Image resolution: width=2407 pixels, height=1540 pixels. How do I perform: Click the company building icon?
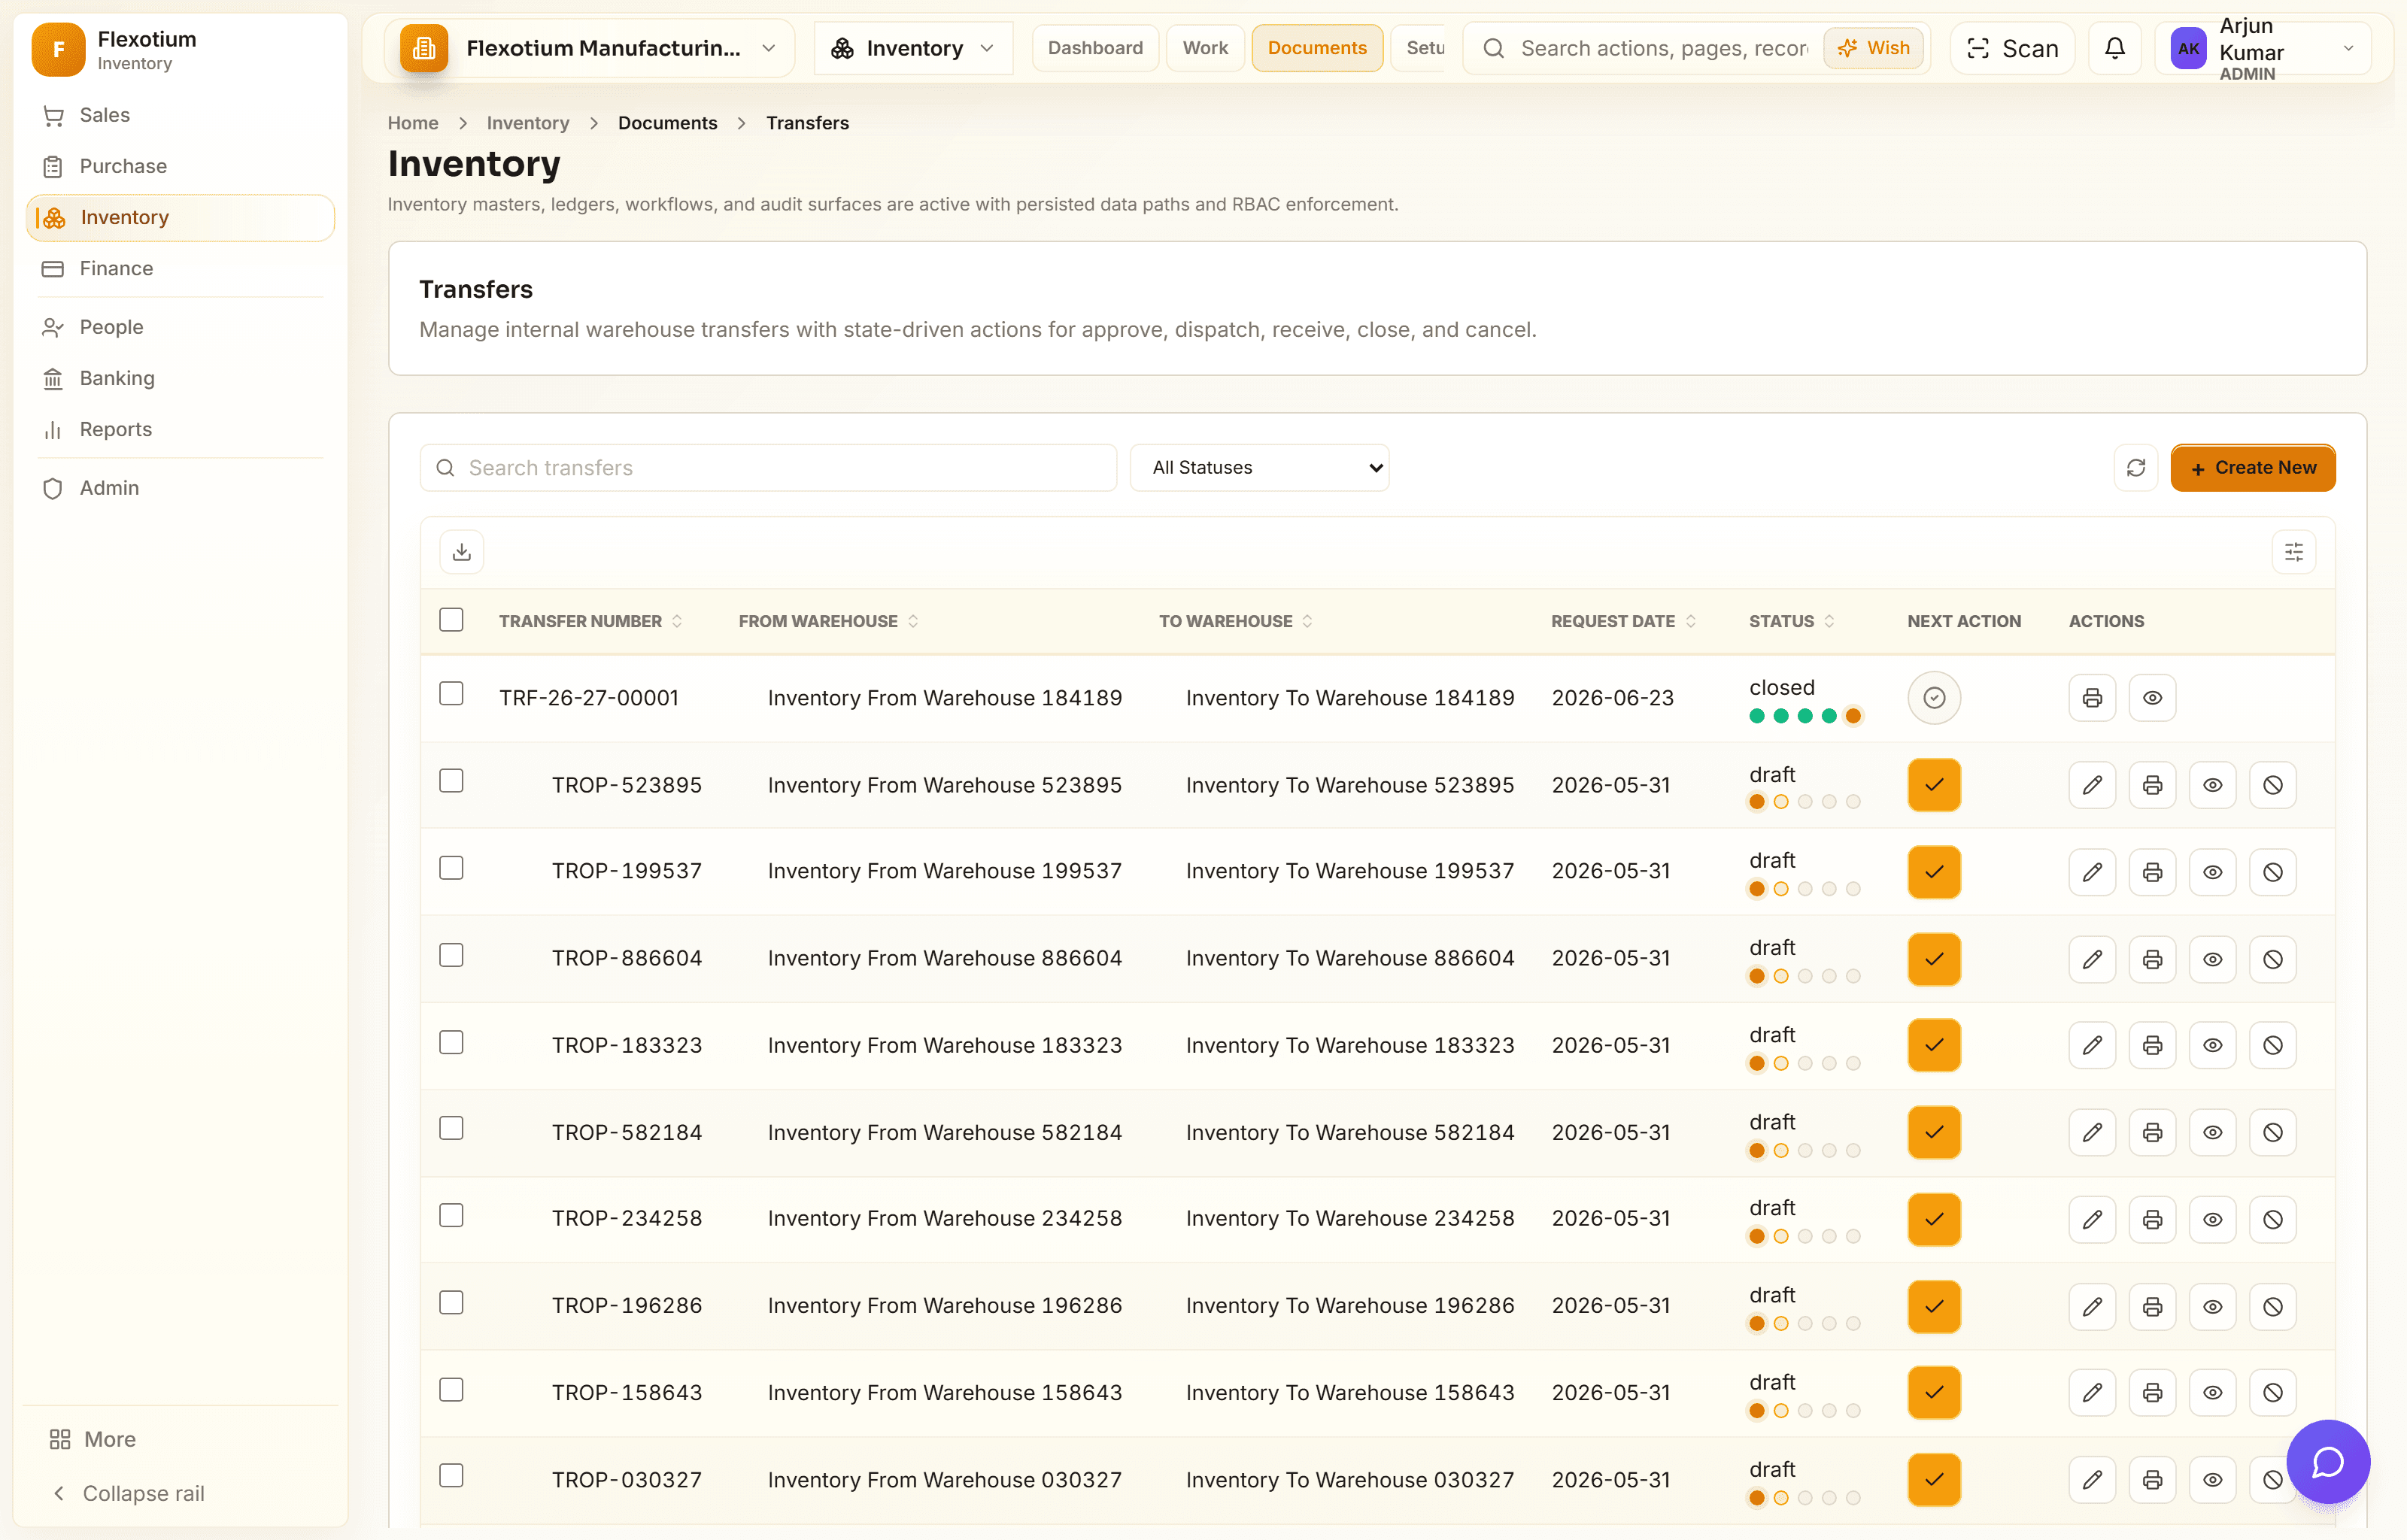(x=424, y=48)
